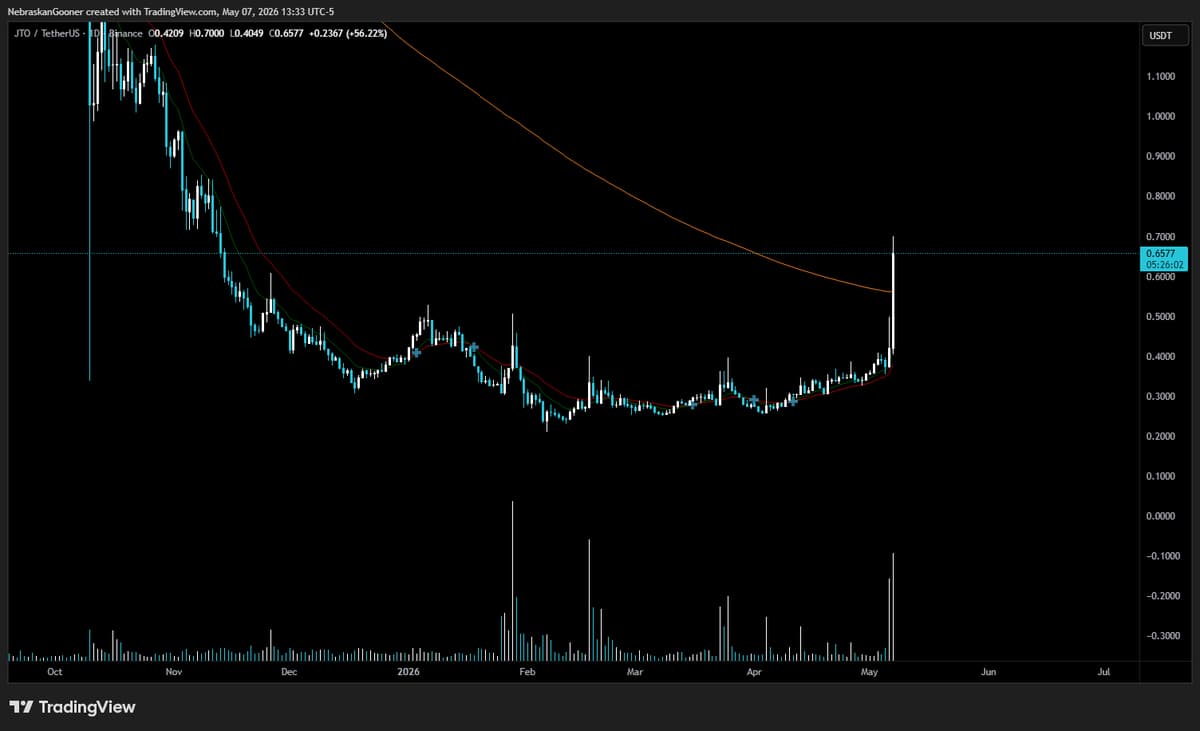Click the 0.1000 price axis label
The width and height of the screenshot is (1200, 731).
point(1161,476)
